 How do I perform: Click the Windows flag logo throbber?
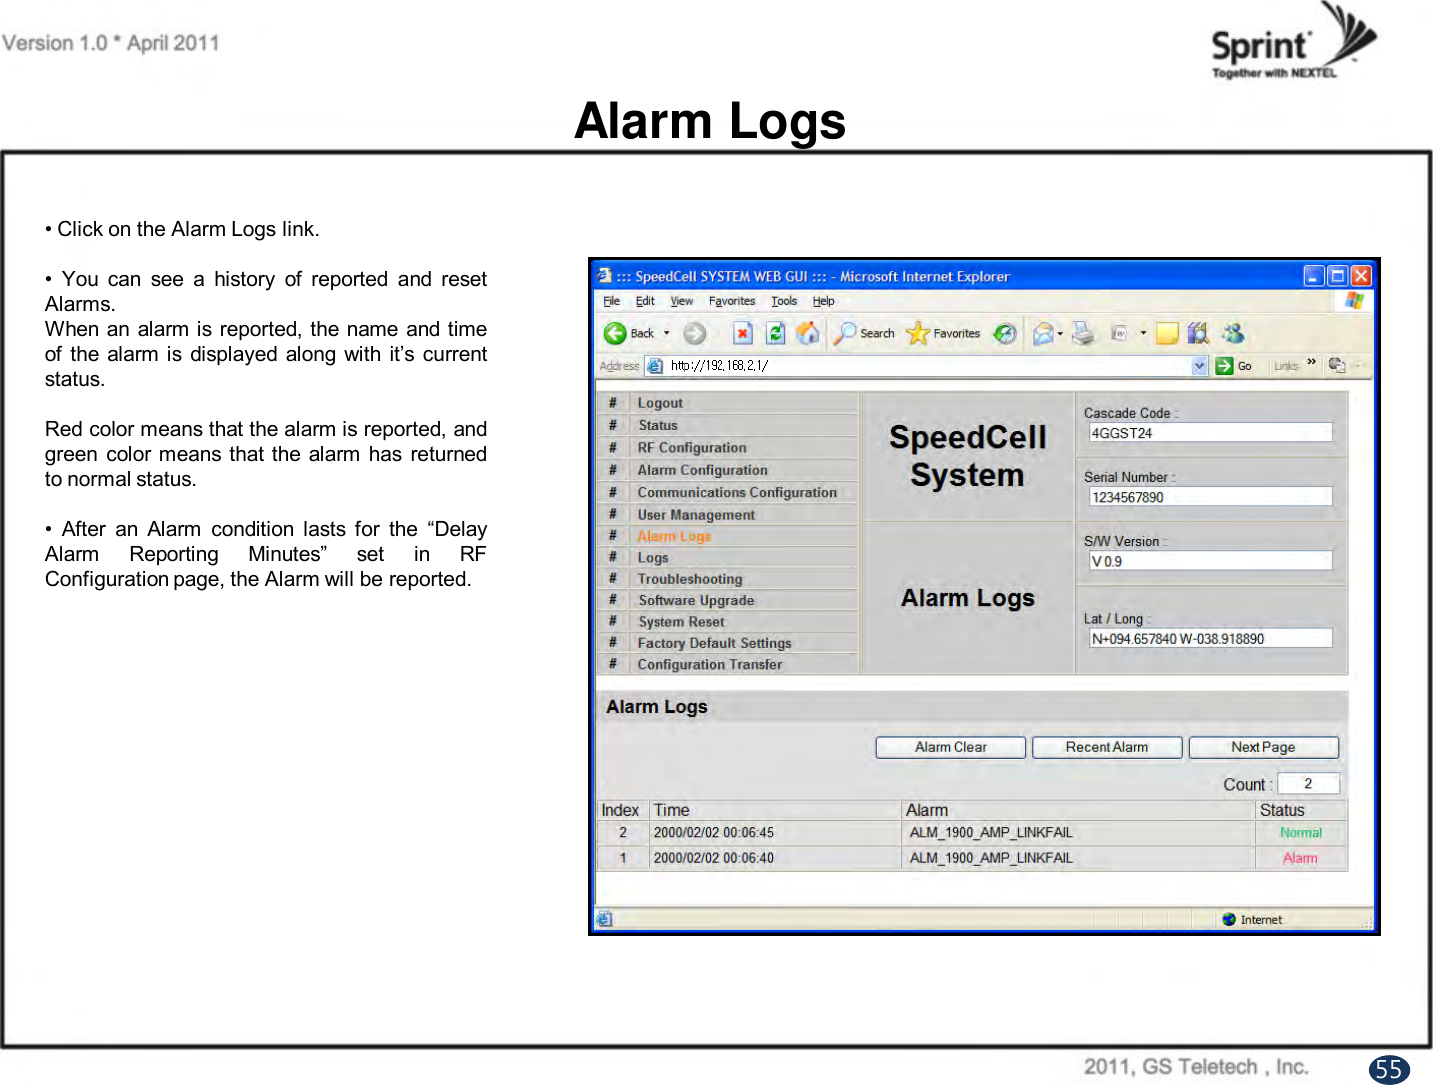click(x=1354, y=300)
